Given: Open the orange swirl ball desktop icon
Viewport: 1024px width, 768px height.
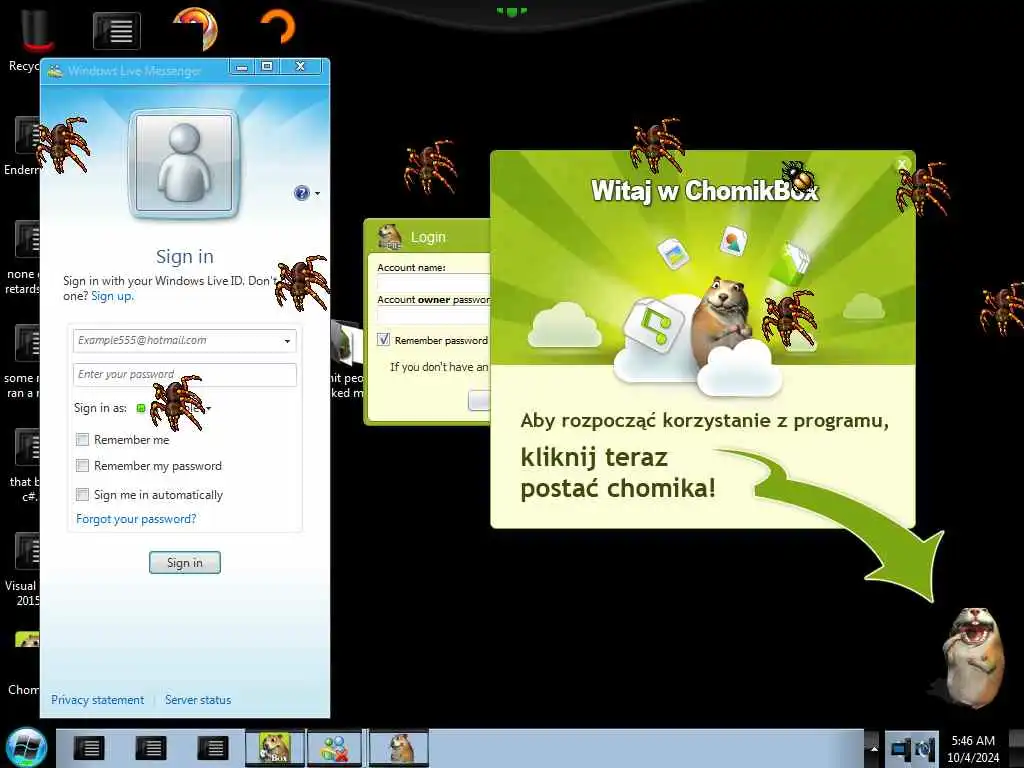Looking at the screenshot, I should click(195, 28).
